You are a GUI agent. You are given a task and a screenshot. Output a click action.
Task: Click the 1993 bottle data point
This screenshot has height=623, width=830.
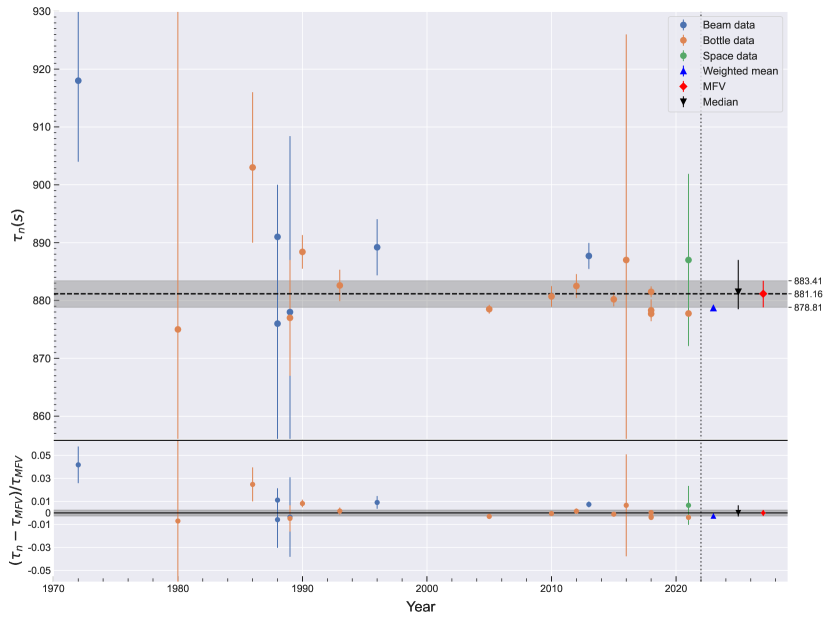click(x=340, y=285)
